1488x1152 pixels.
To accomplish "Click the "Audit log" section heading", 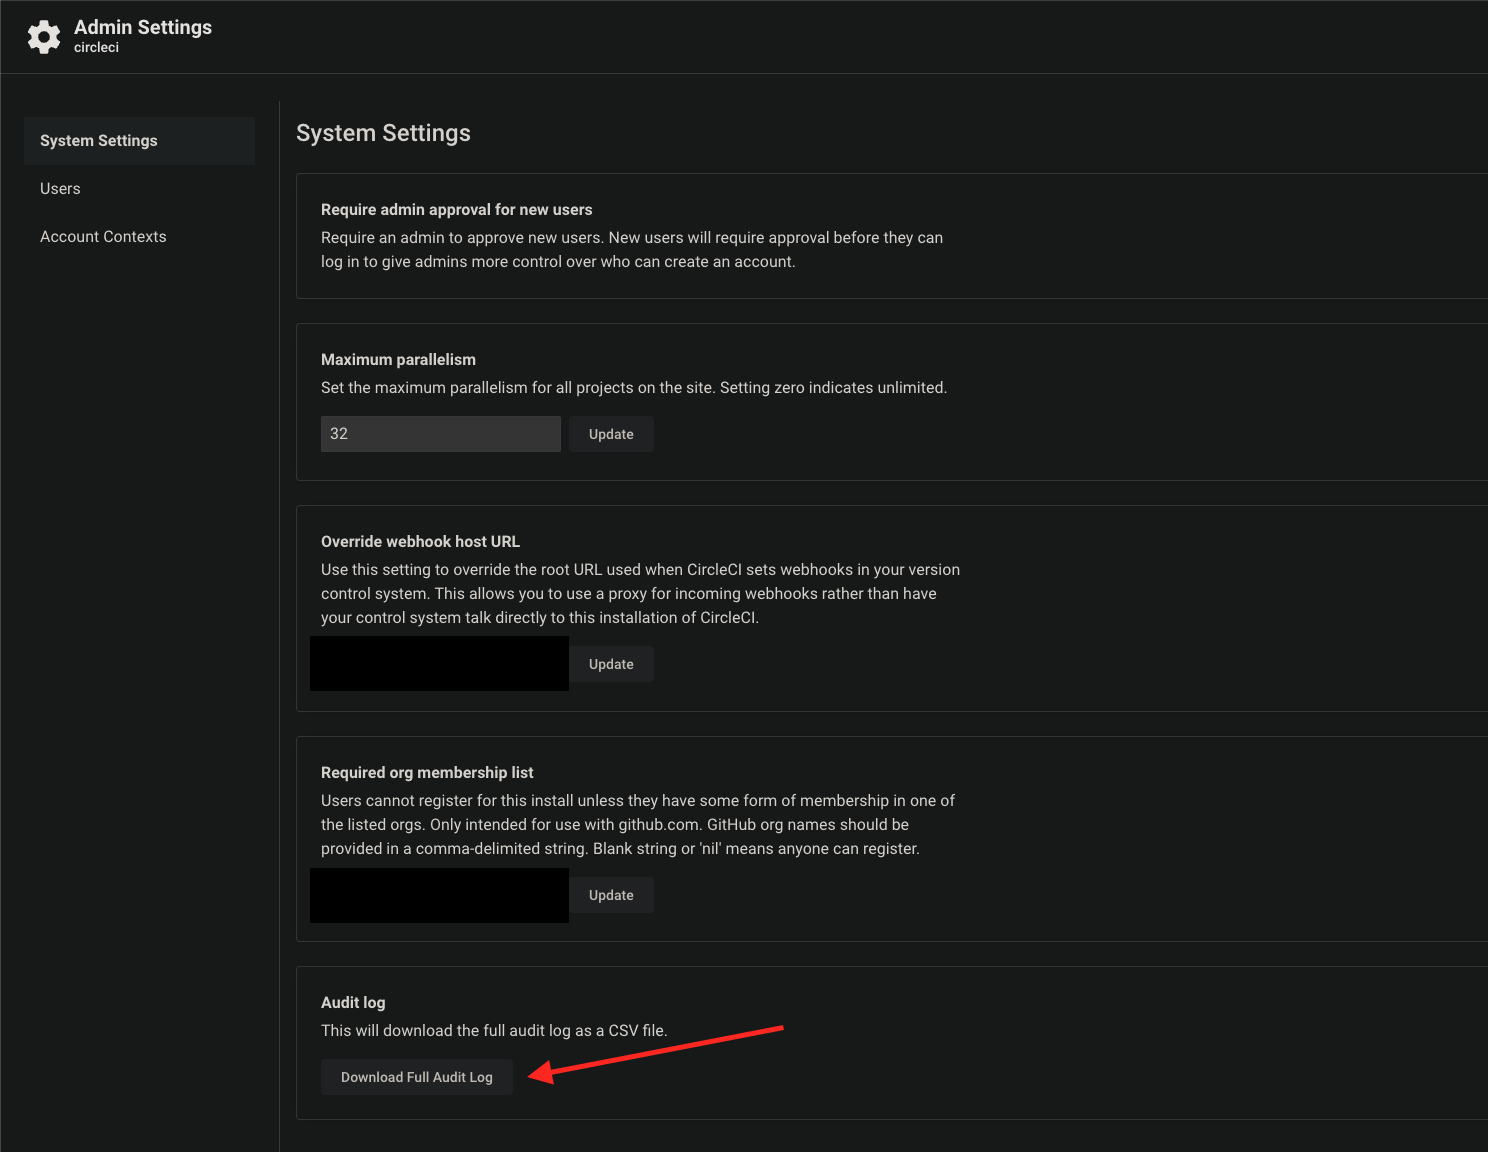I will click(353, 1002).
